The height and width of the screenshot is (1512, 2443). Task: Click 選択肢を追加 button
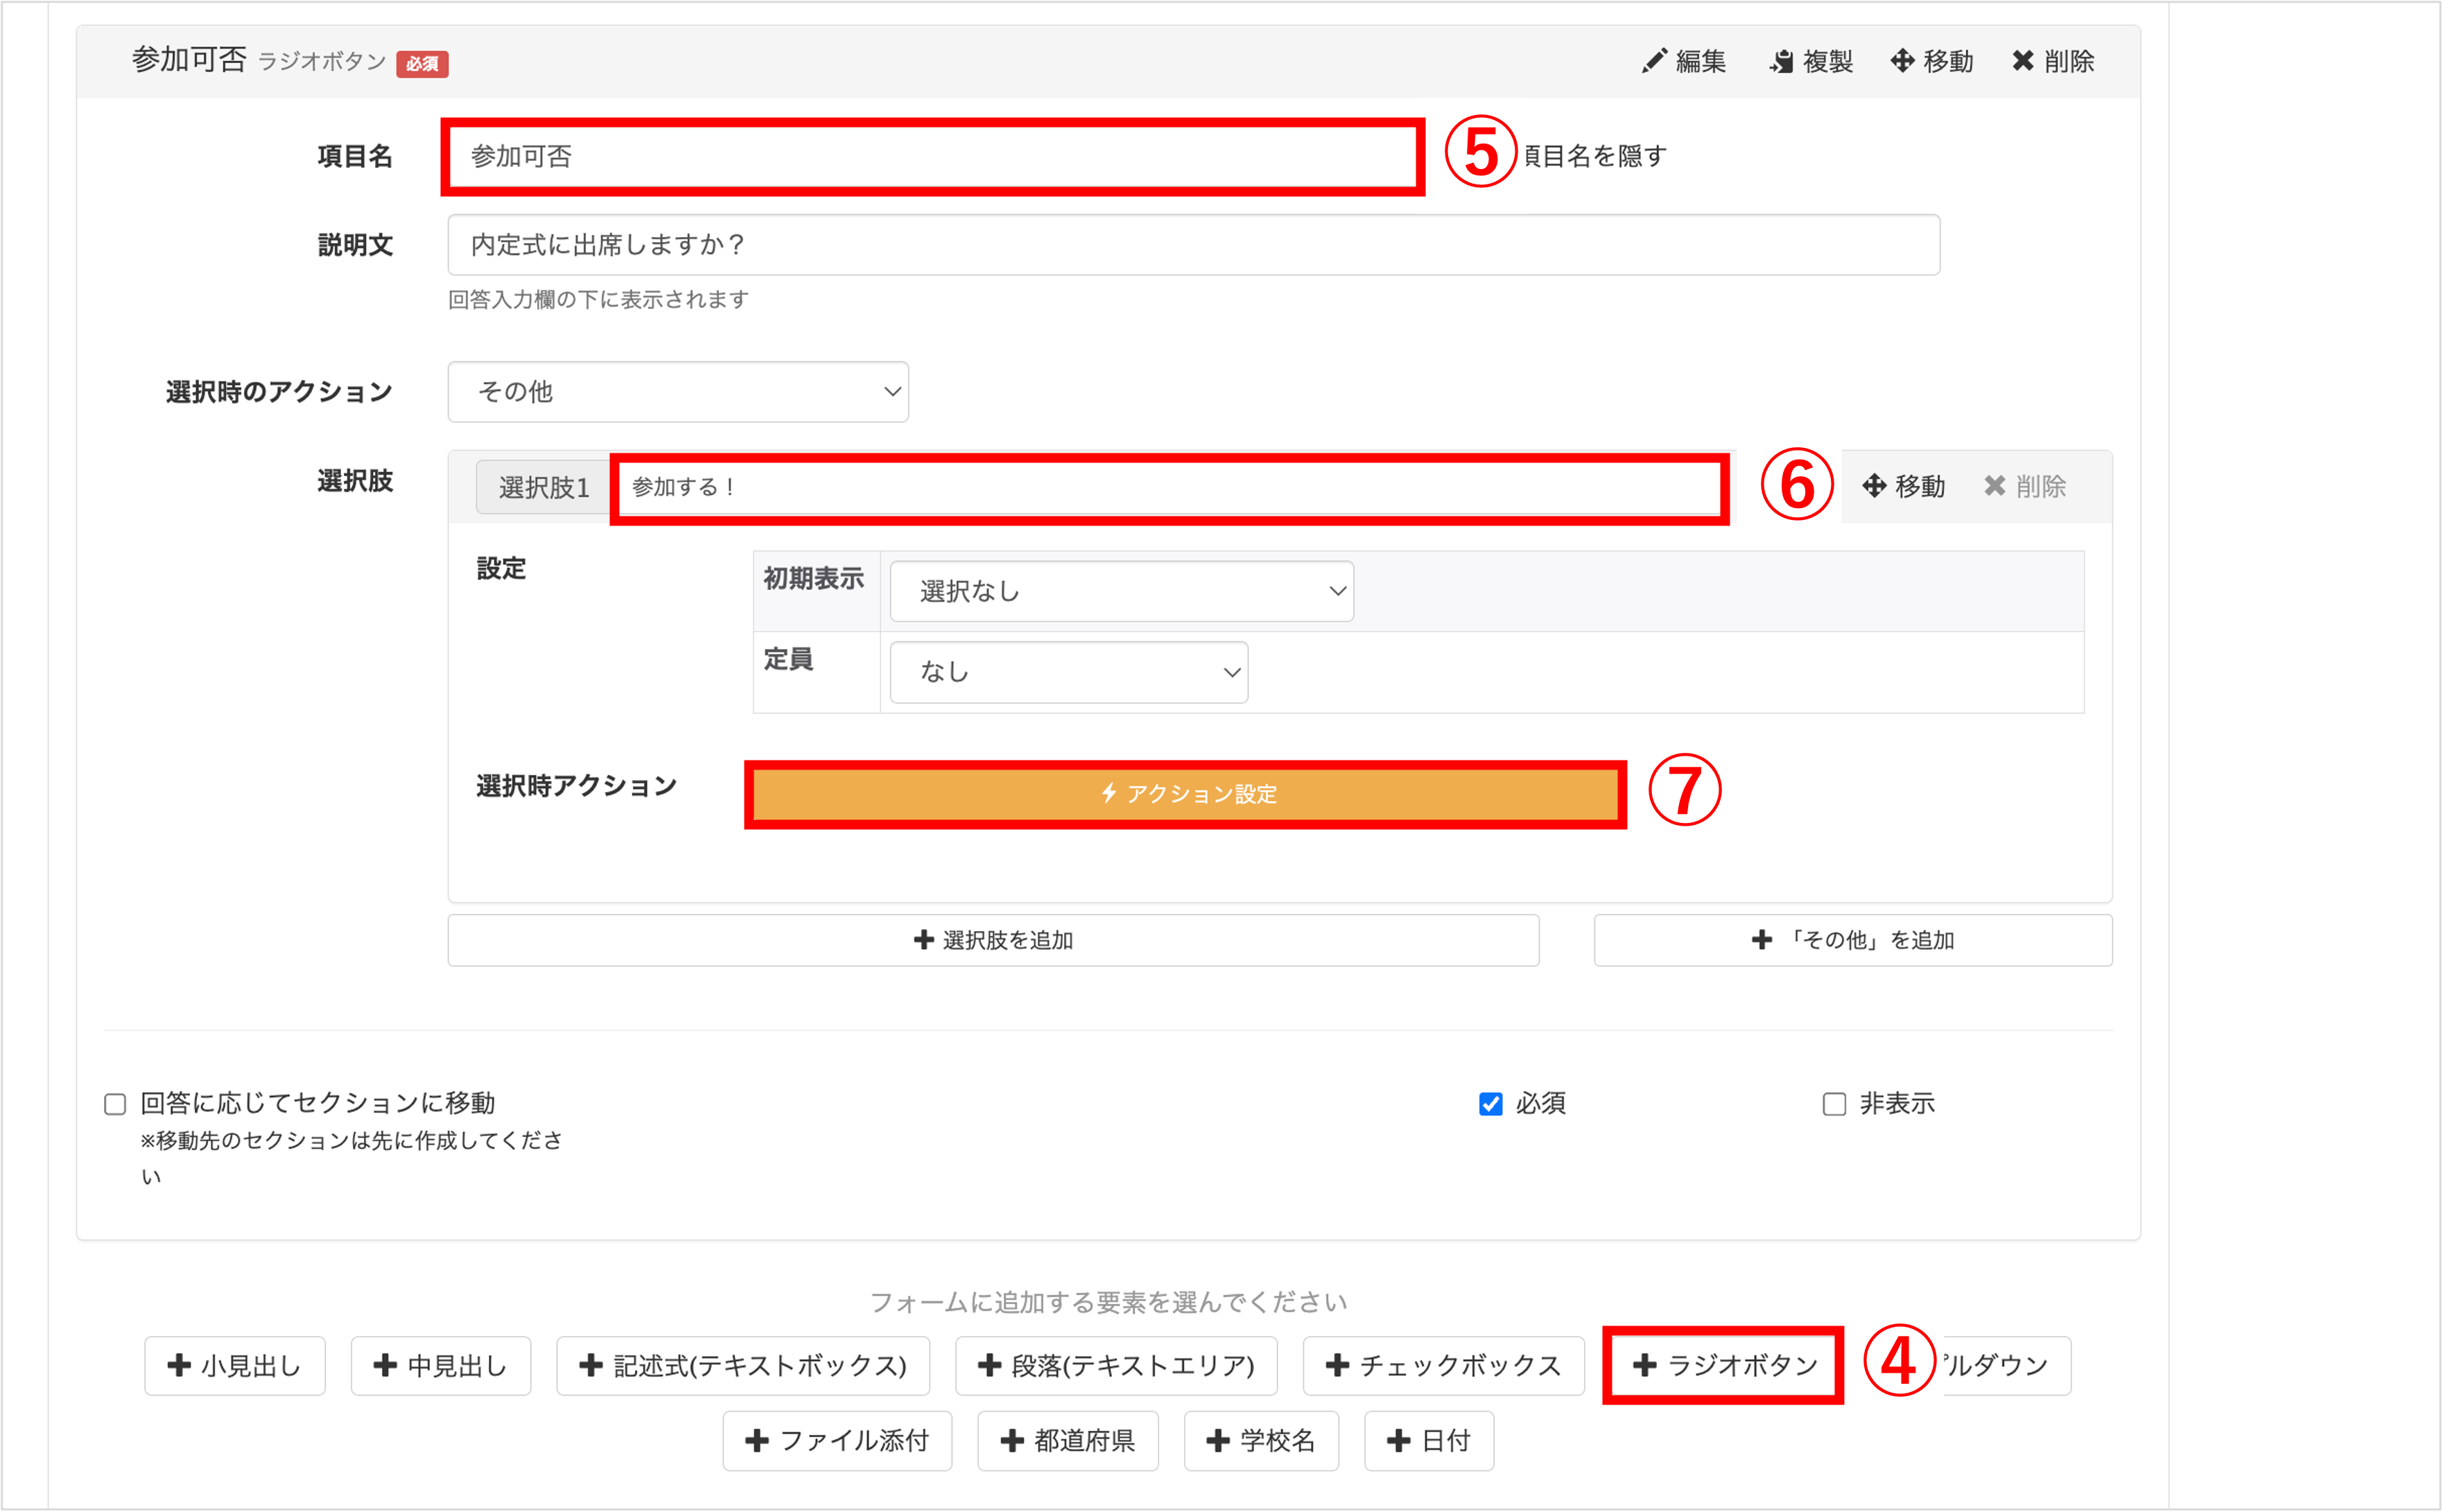pyautogui.click(x=993, y=940)
